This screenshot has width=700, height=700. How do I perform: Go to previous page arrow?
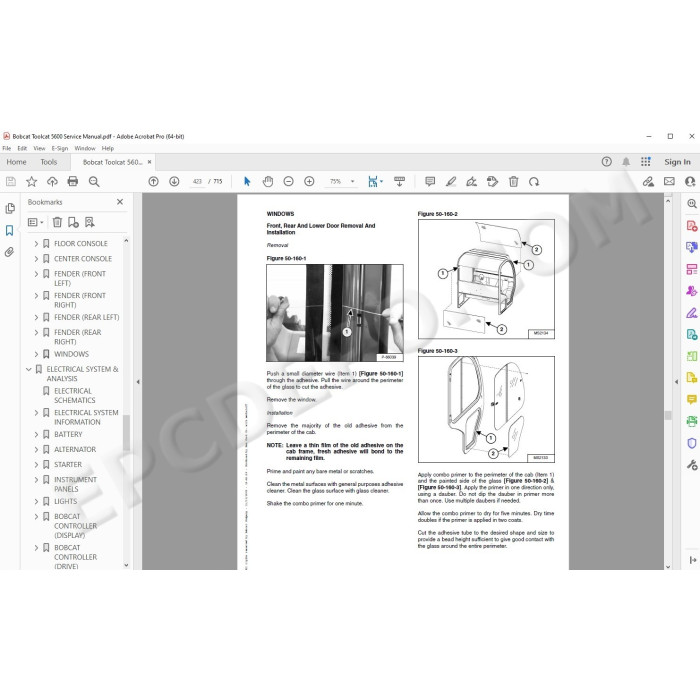[x=153, y=181]
